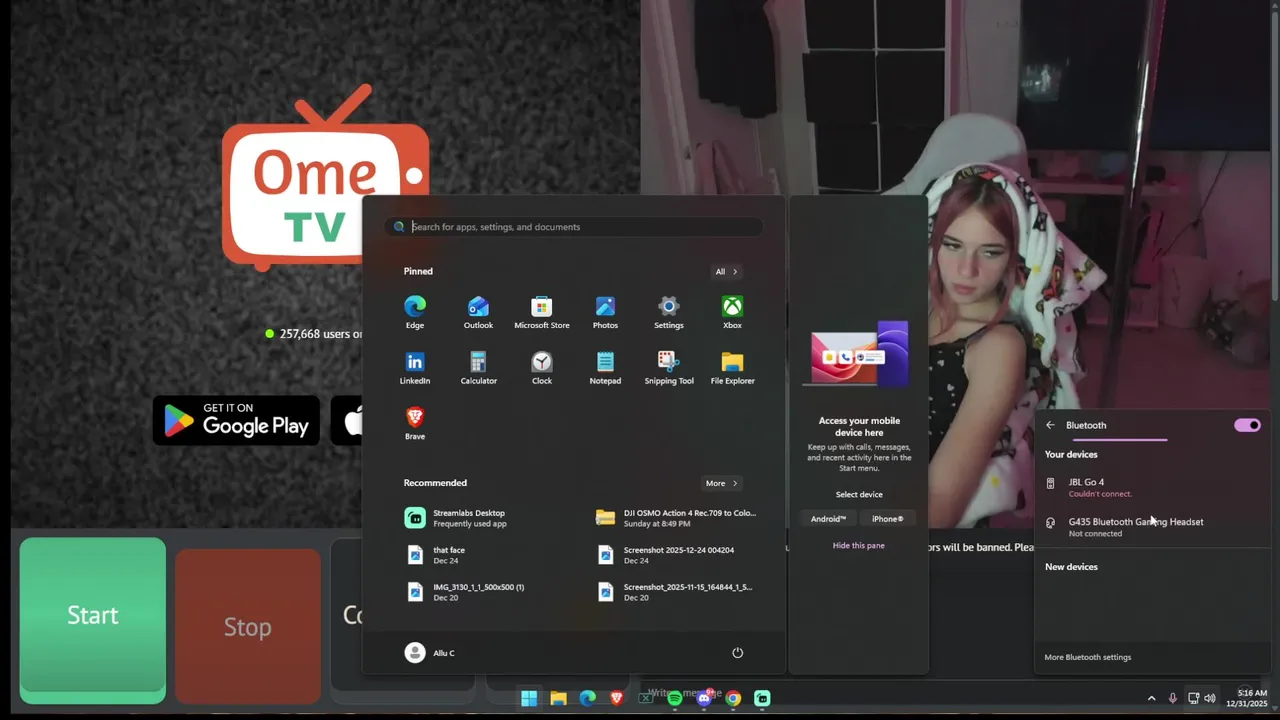1280x720 pixels.
Task: Open Settings from Start menu
Action: pyautogui.click(x=669, y=312)
